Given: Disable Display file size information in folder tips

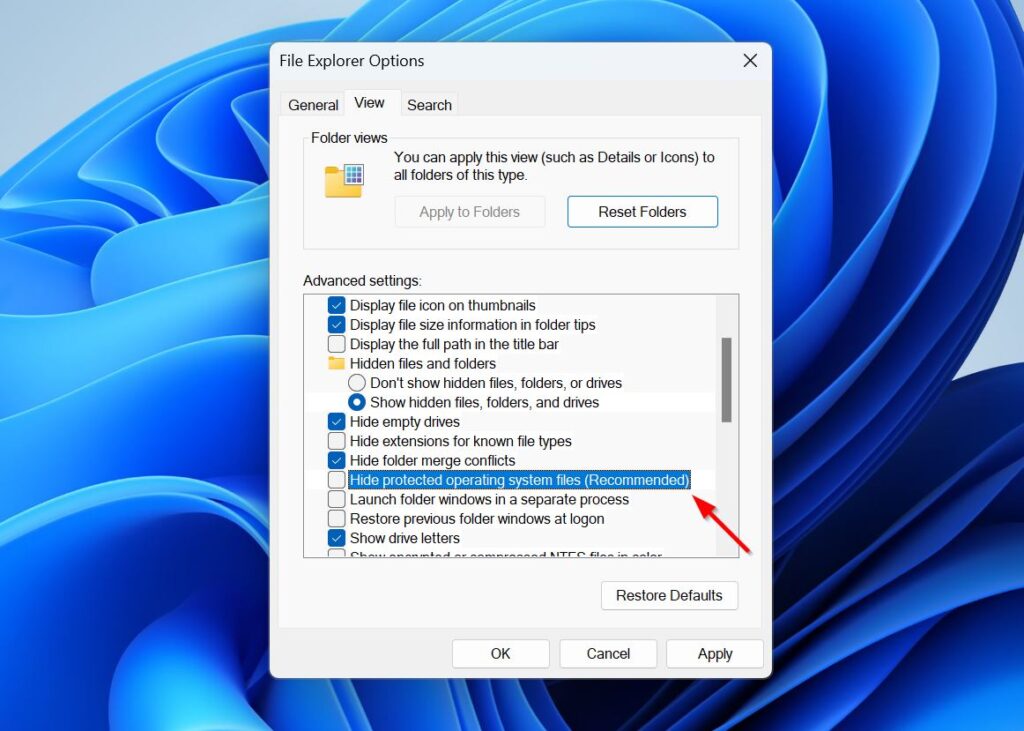Looking at the screenshot, I should tap(337, 324).
